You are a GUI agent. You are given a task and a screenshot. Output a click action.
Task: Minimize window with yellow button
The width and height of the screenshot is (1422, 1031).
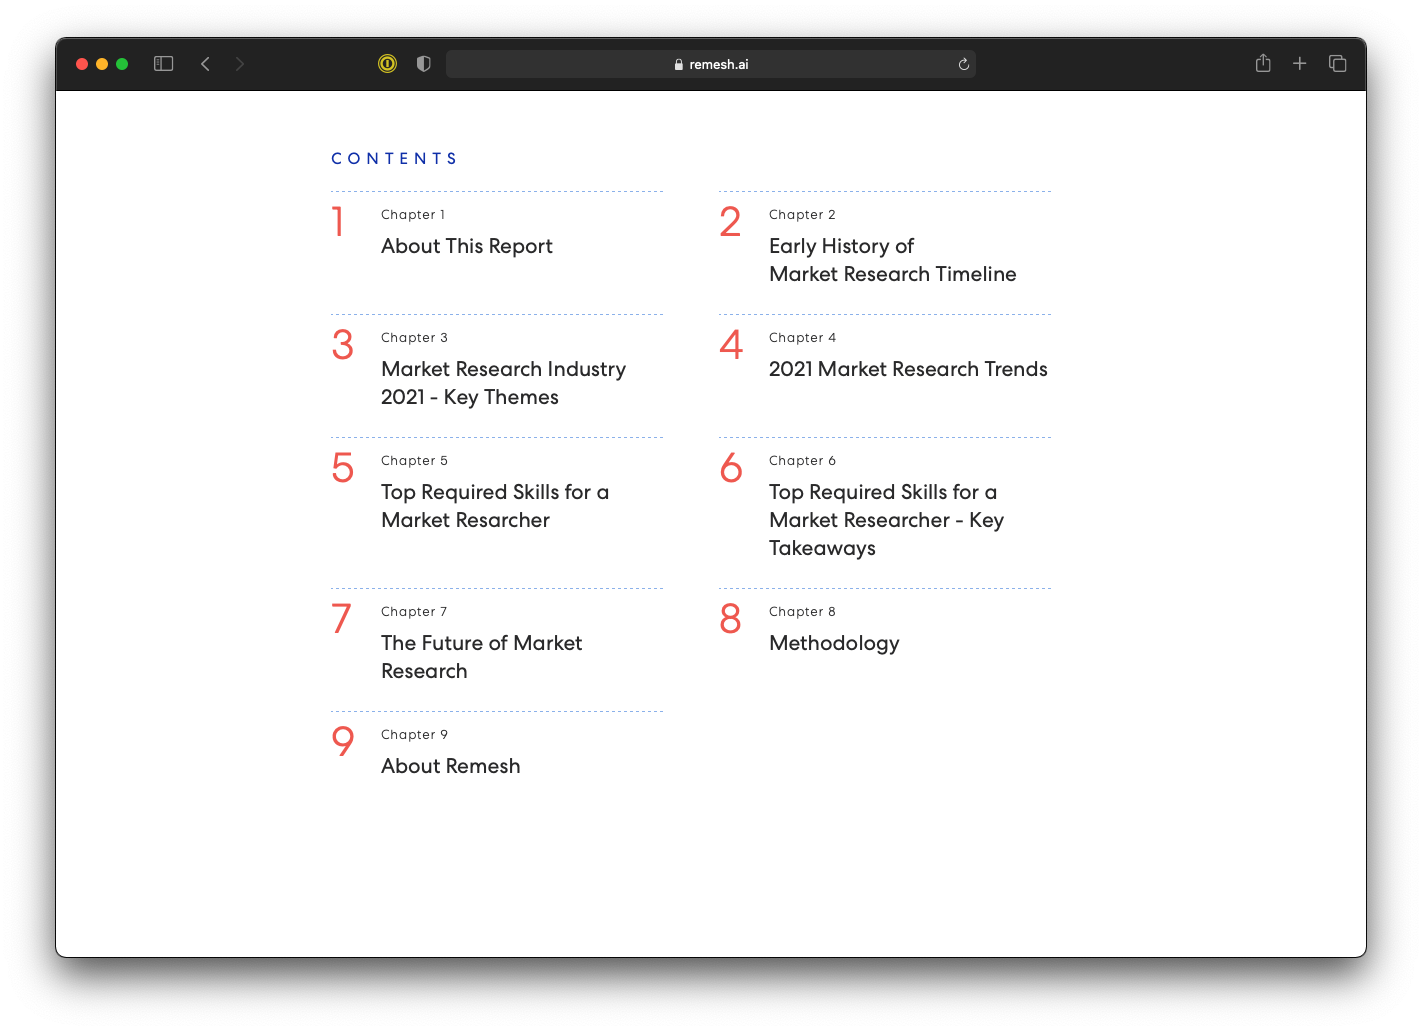click(102, 64)
